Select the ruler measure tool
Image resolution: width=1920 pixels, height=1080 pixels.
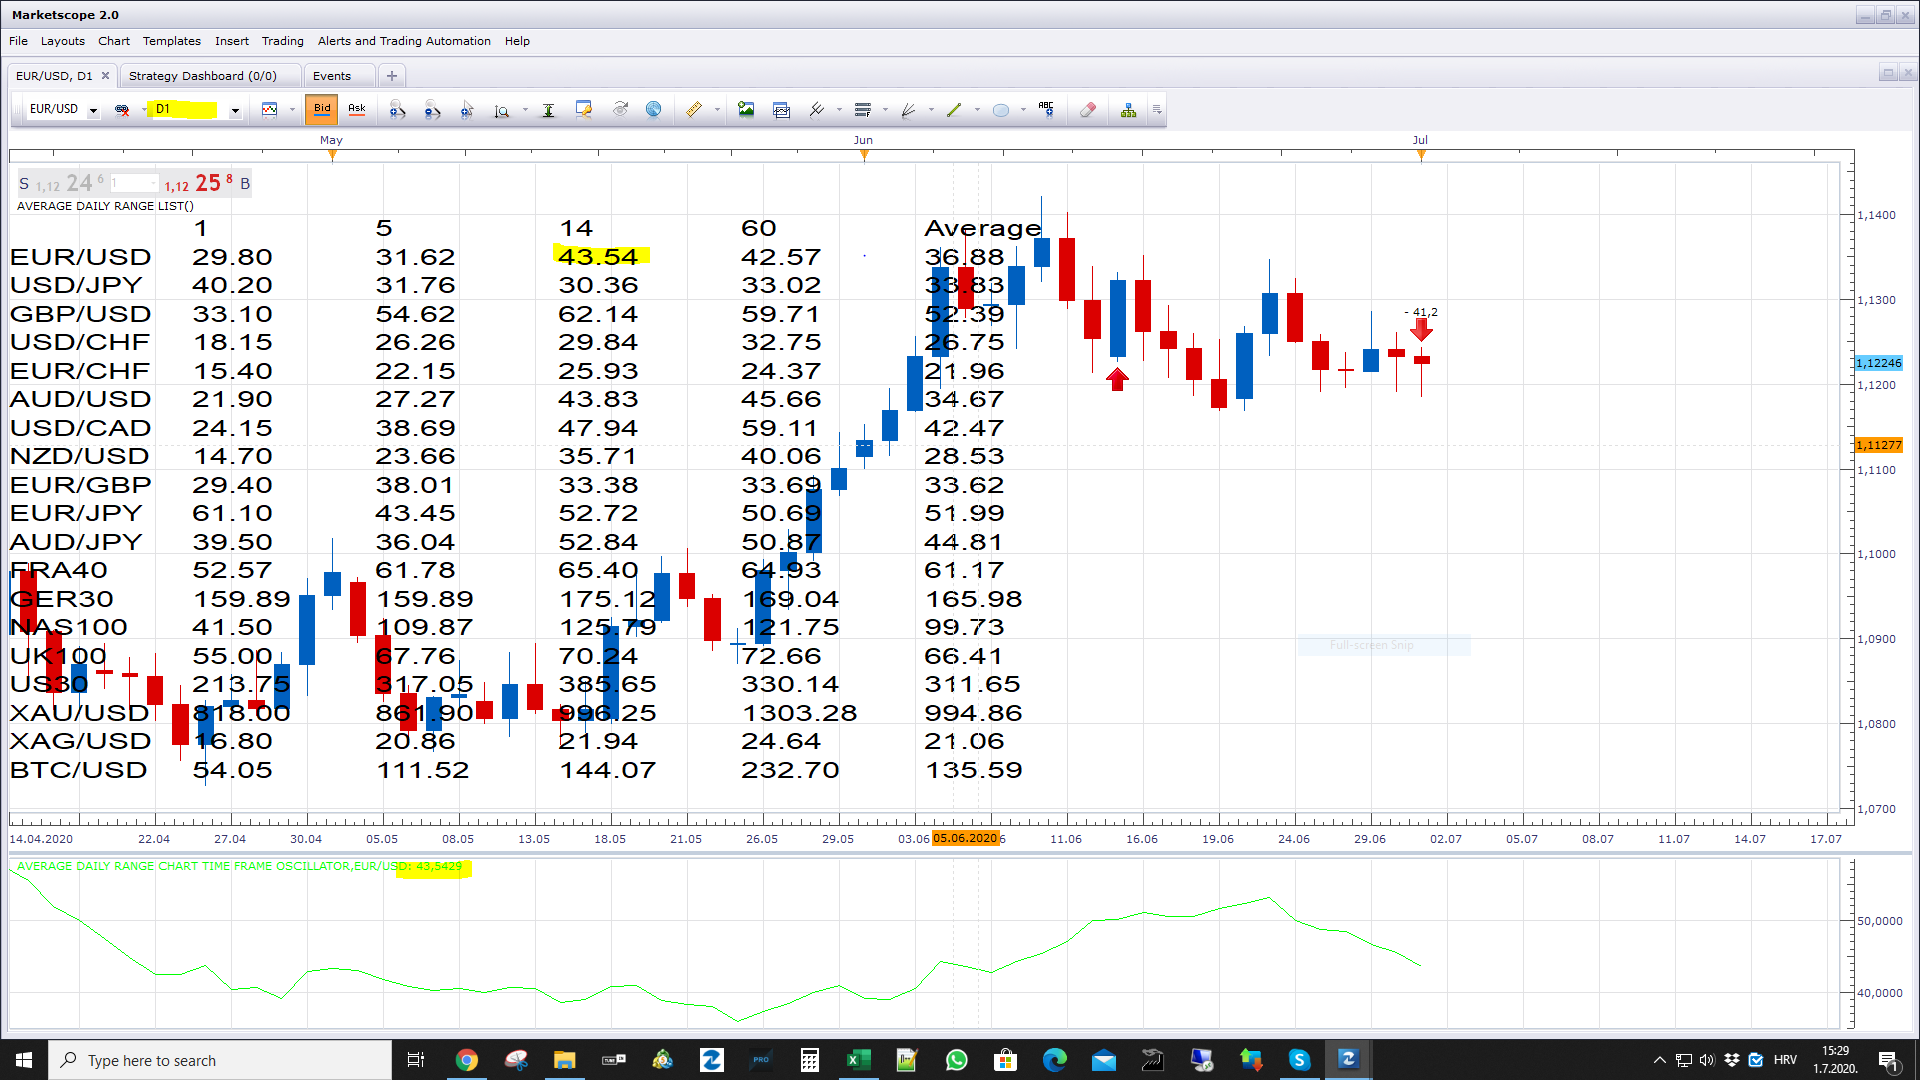click(x=693, y=110)
